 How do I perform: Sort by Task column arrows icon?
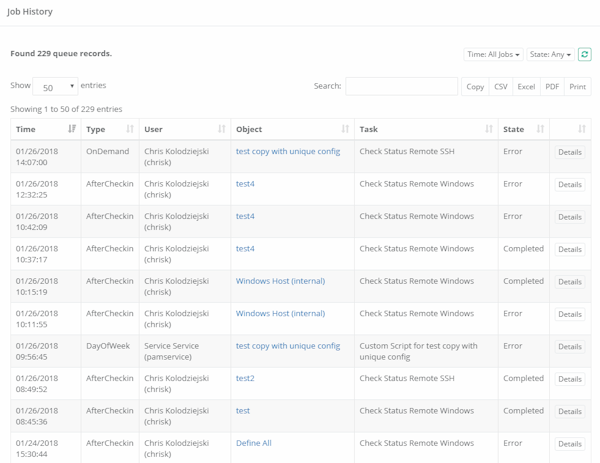tap(488, 129)
